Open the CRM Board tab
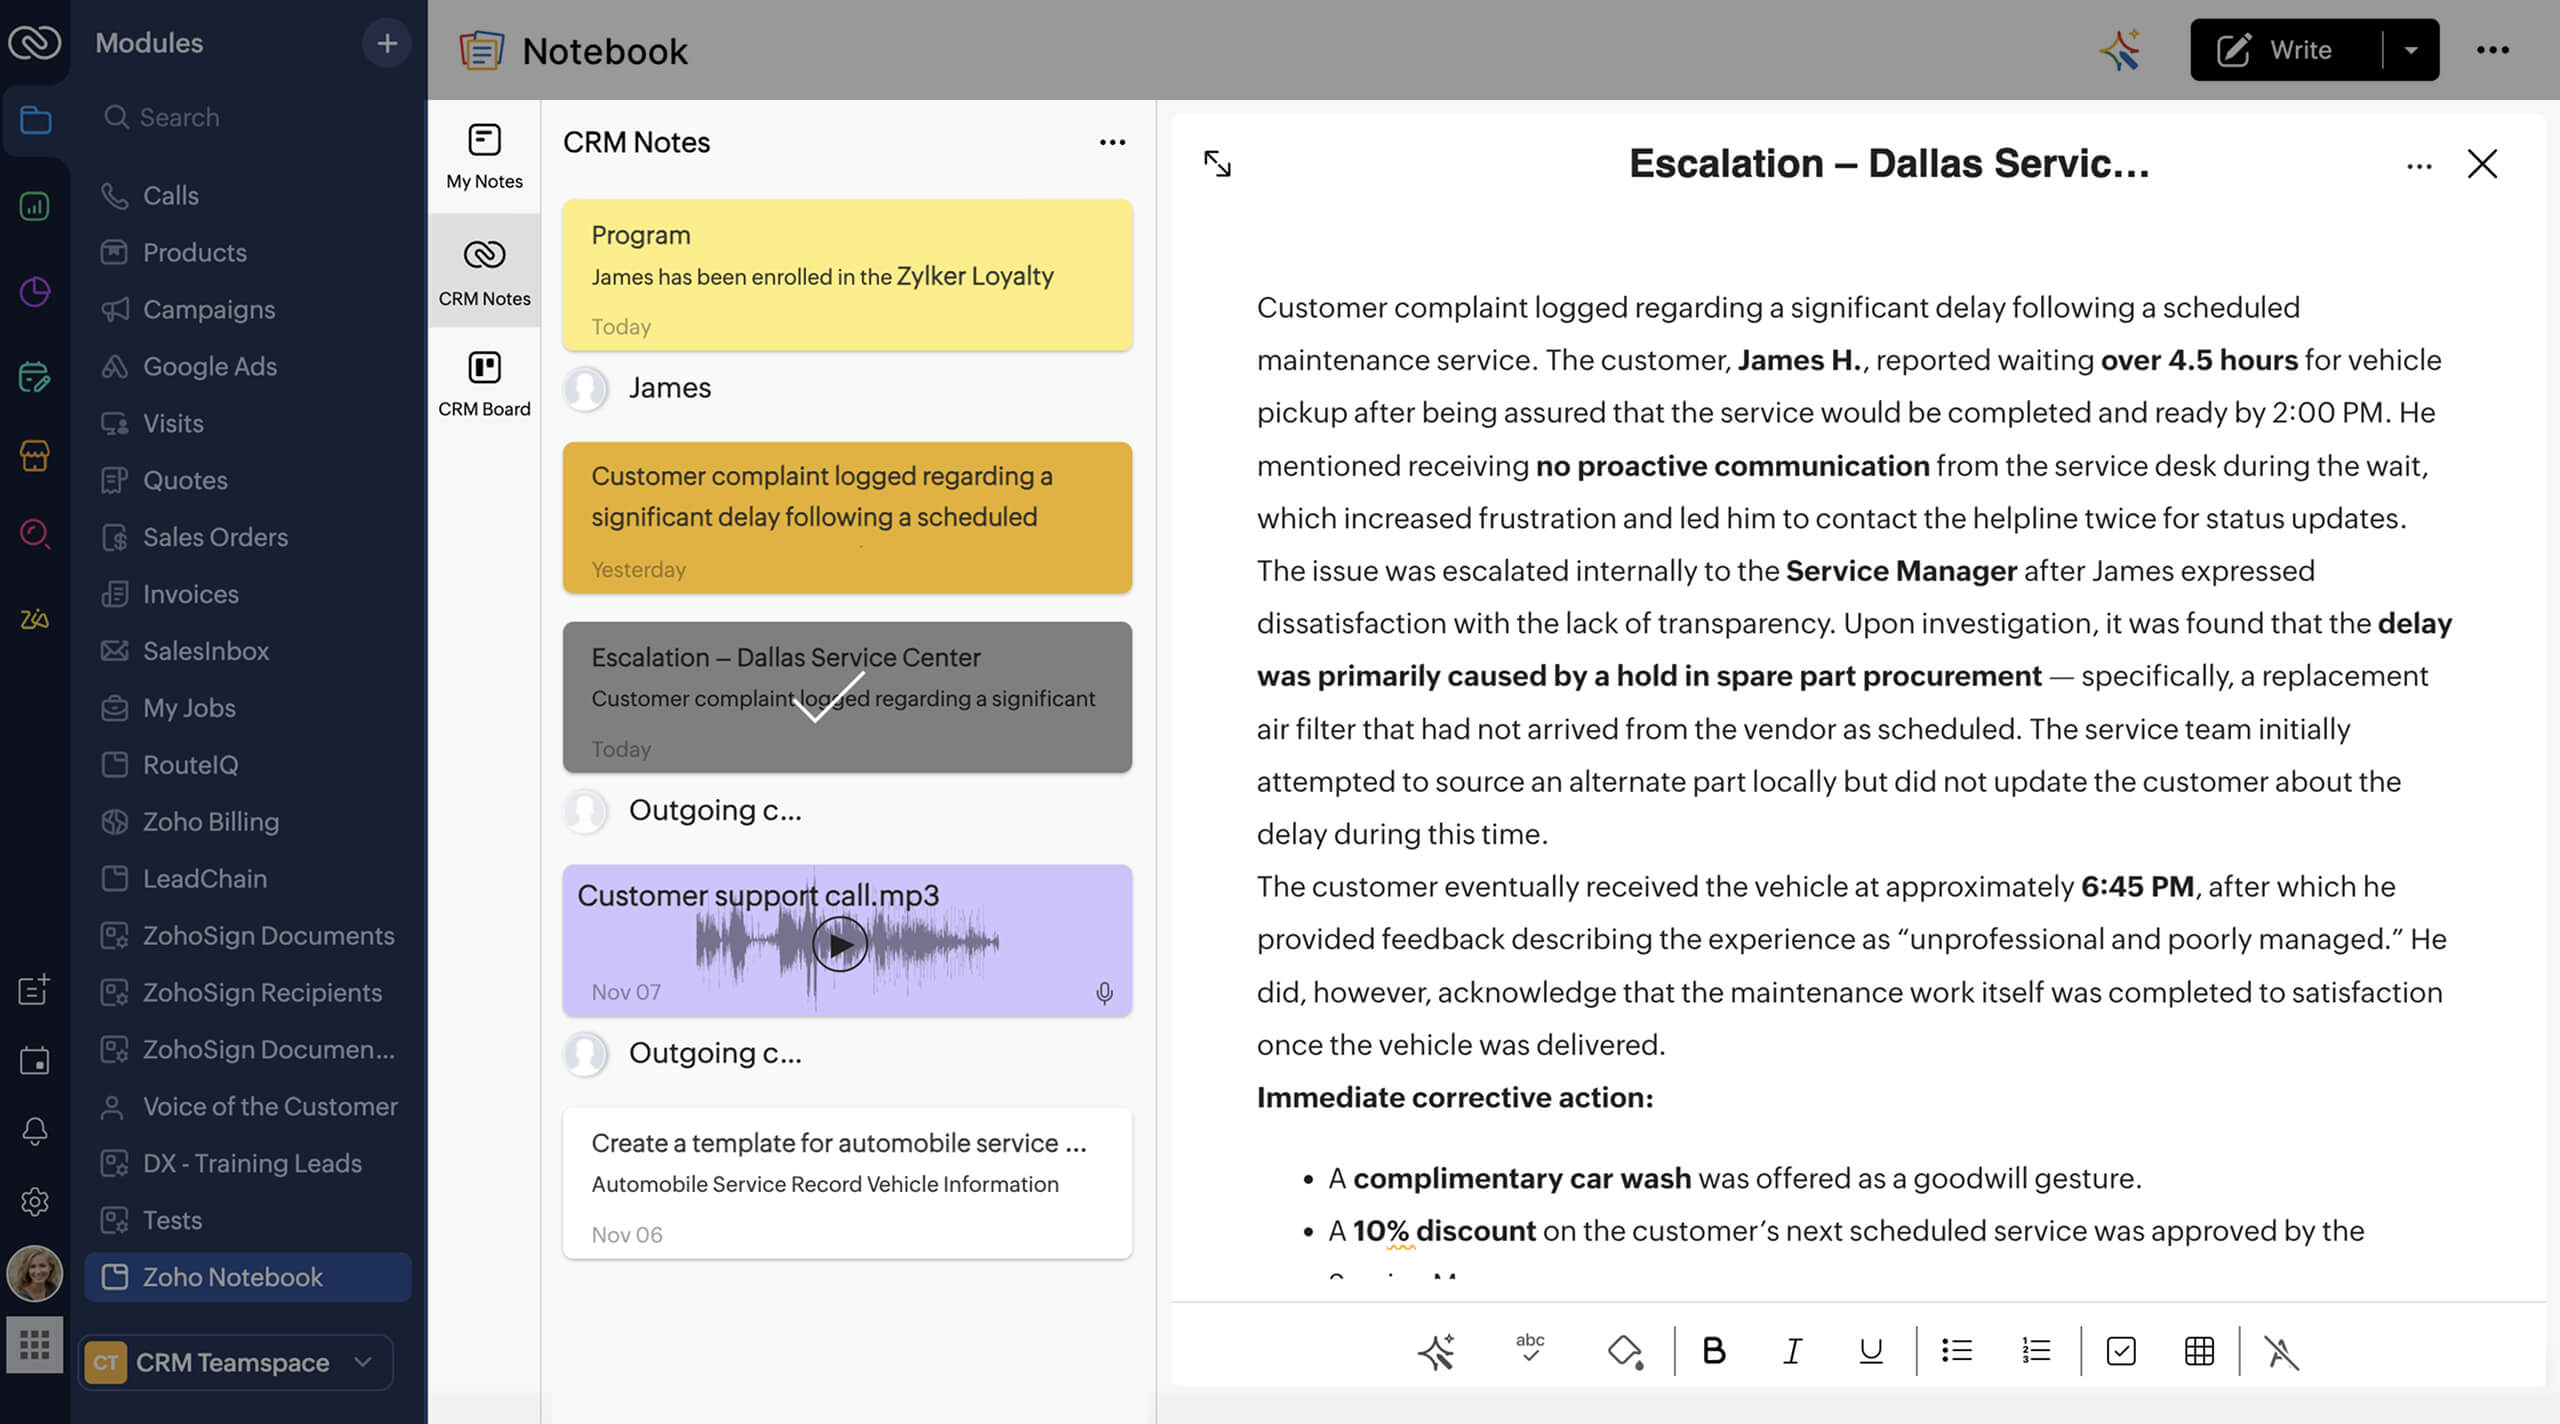This screenshot has height=1424, width=2560. pyautogui.click(x=484, y=381)
